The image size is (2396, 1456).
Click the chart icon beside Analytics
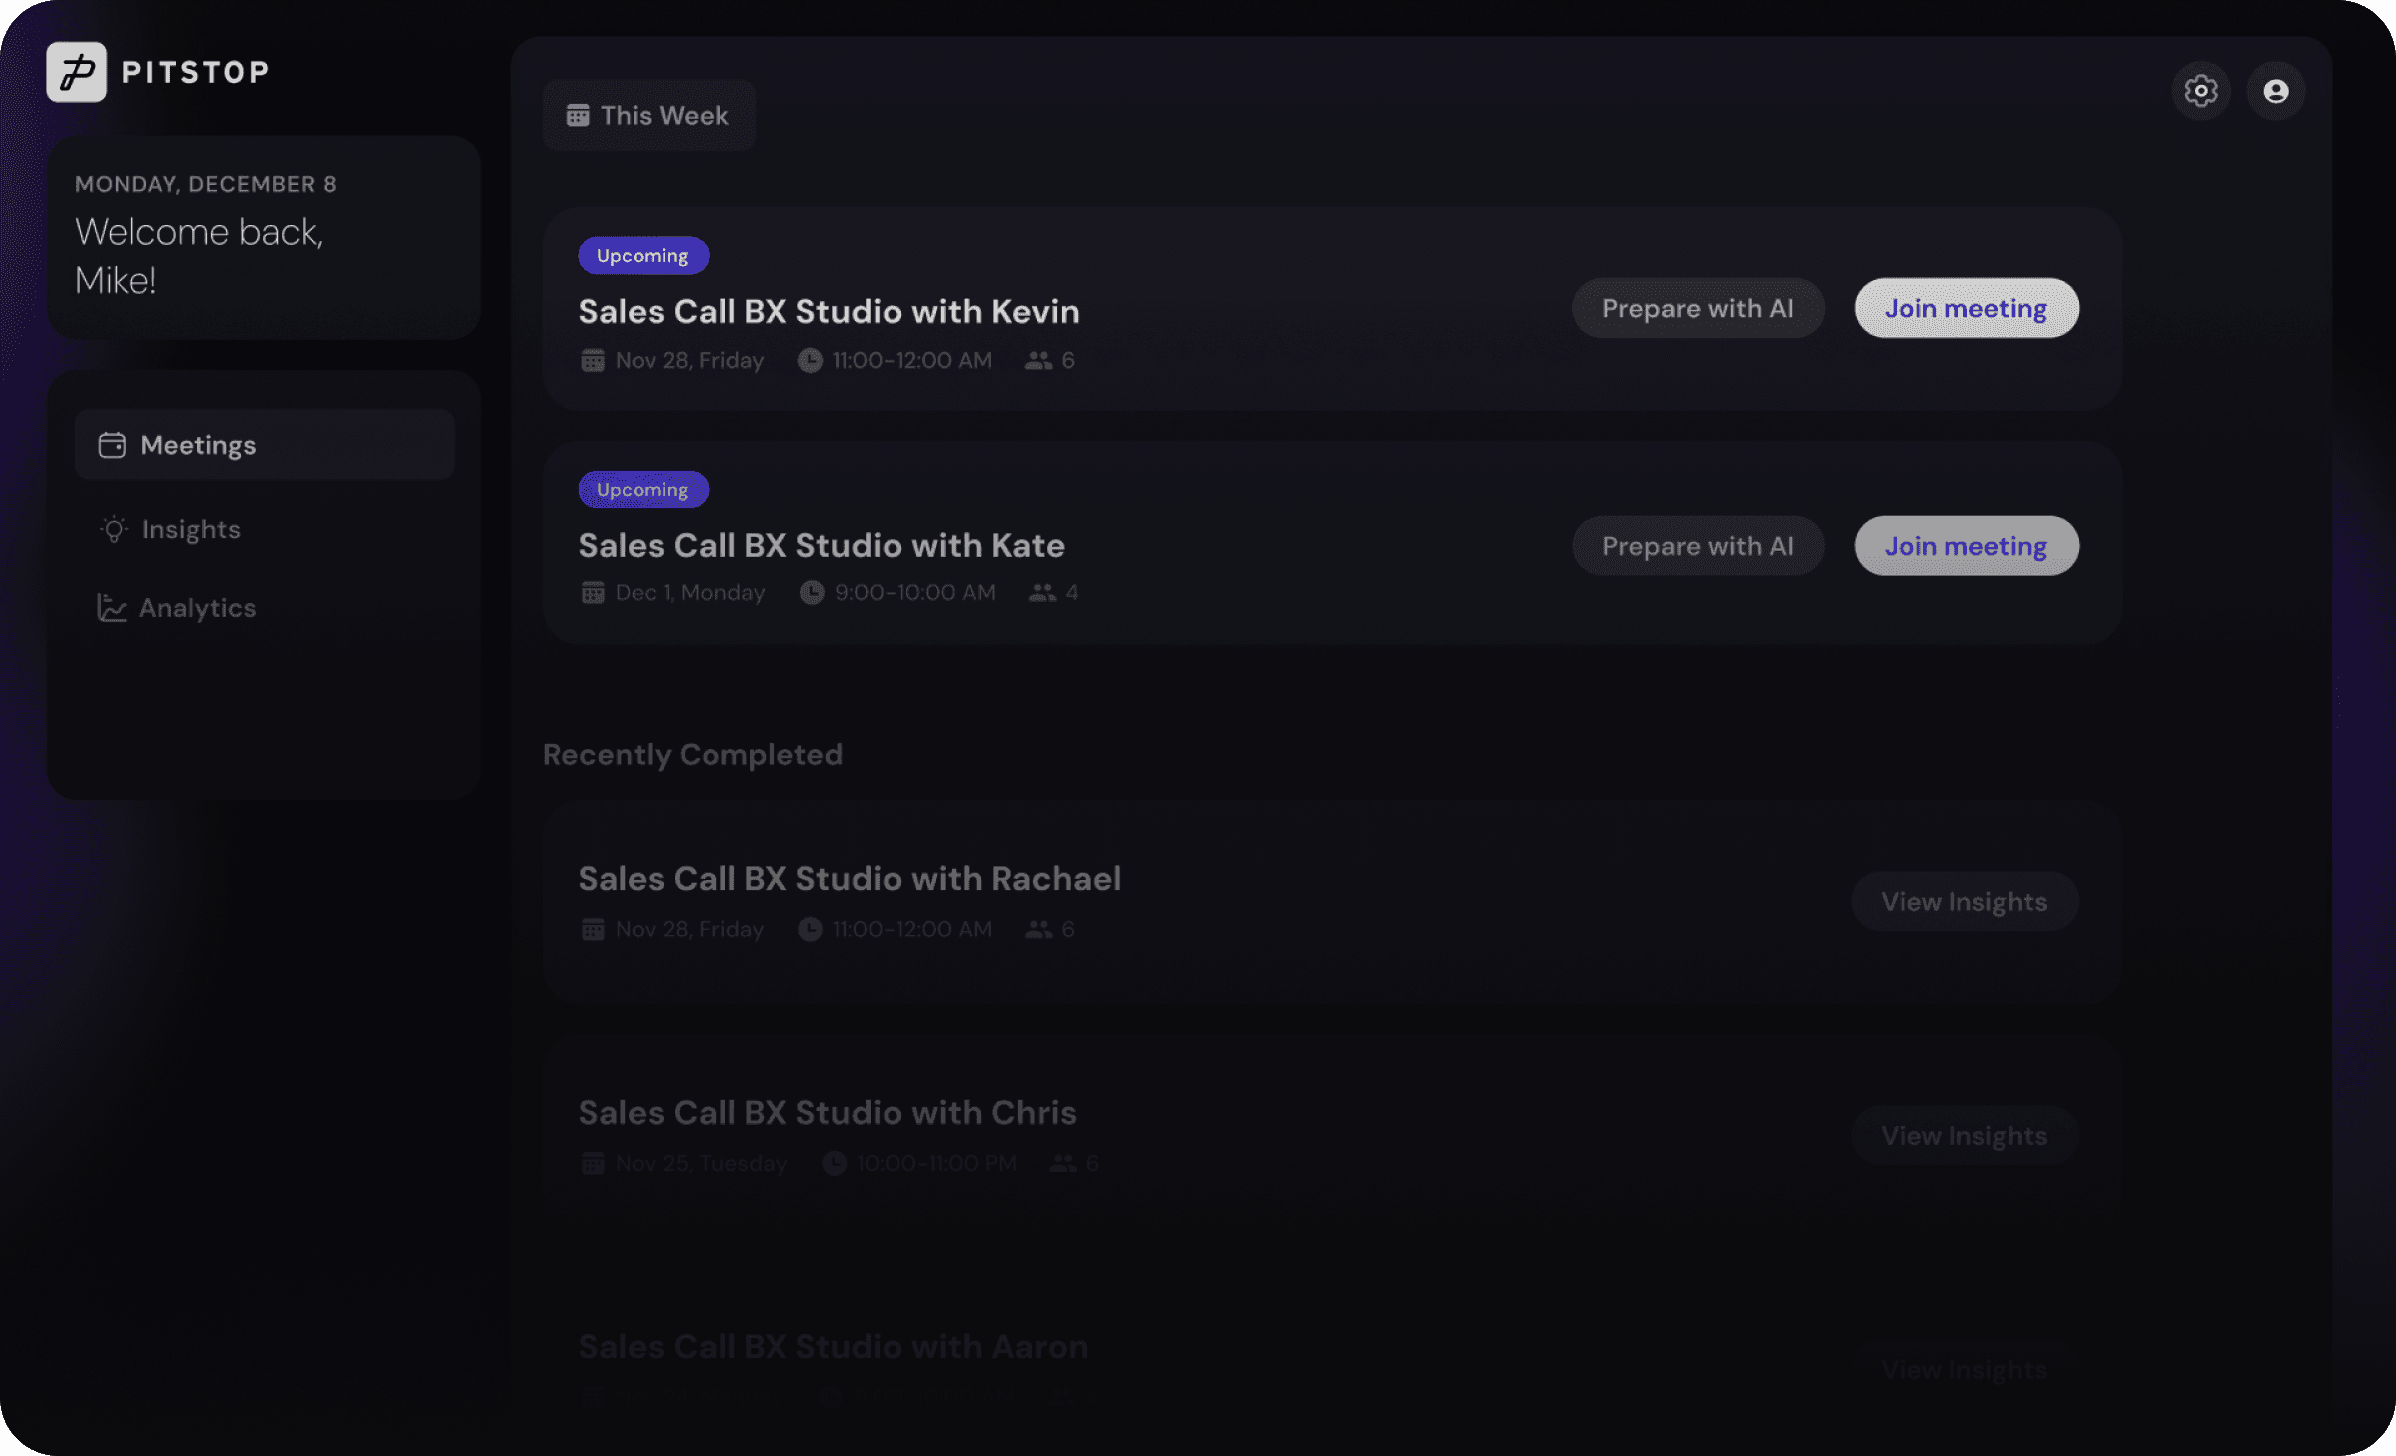(x=111, y=608)
